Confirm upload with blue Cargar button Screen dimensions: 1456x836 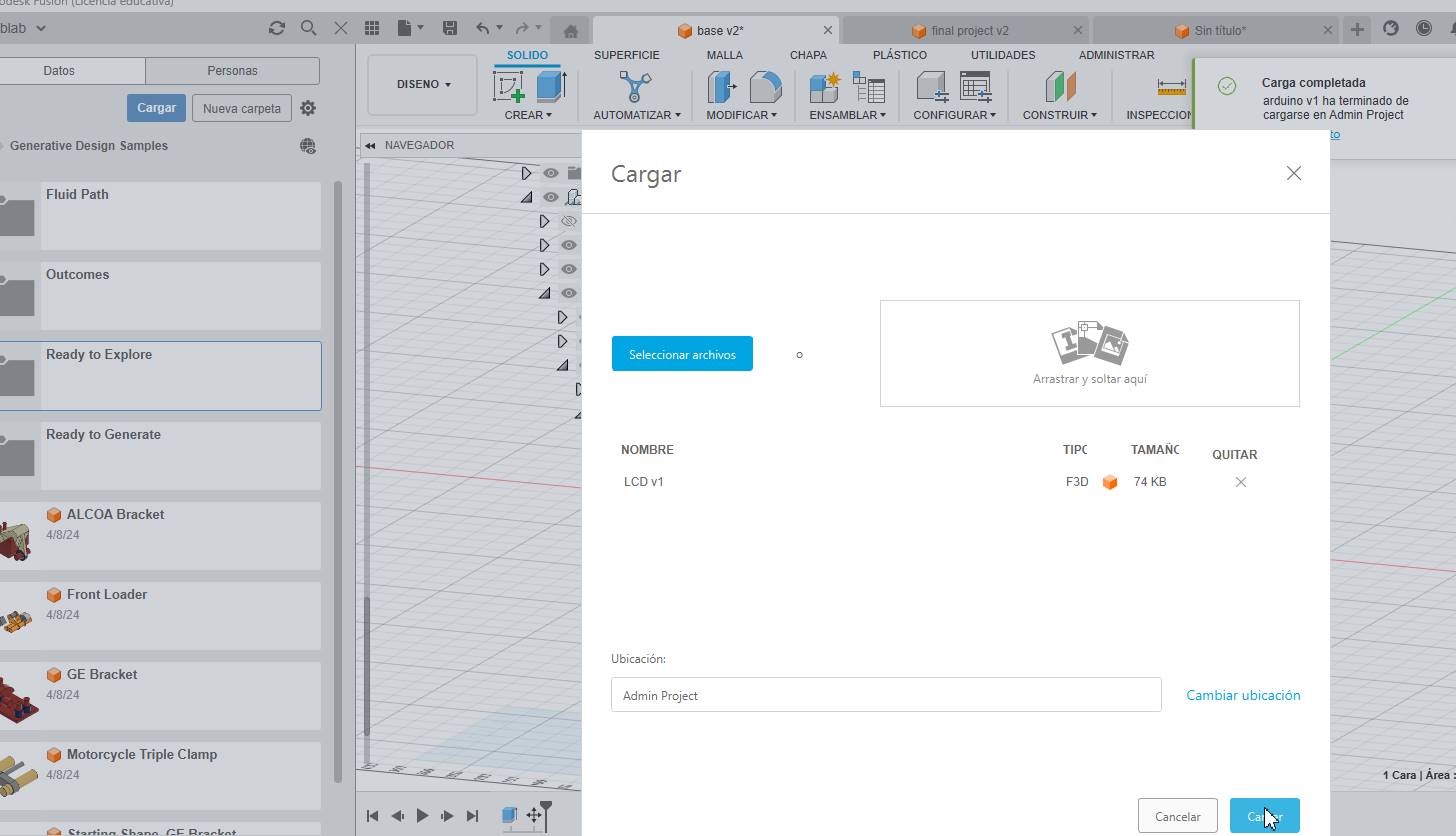click(x=1264, y=816)
